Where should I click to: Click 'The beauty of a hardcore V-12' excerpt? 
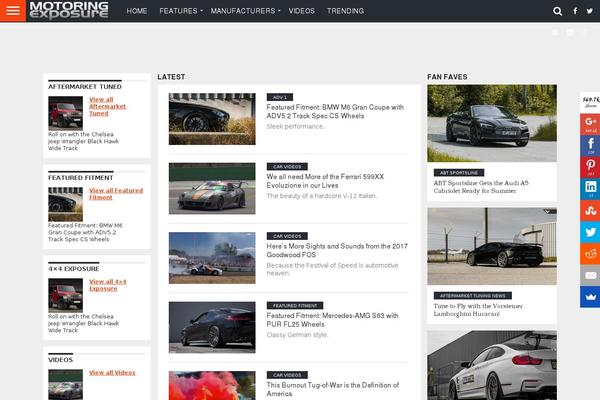click(x=321, y=196)
